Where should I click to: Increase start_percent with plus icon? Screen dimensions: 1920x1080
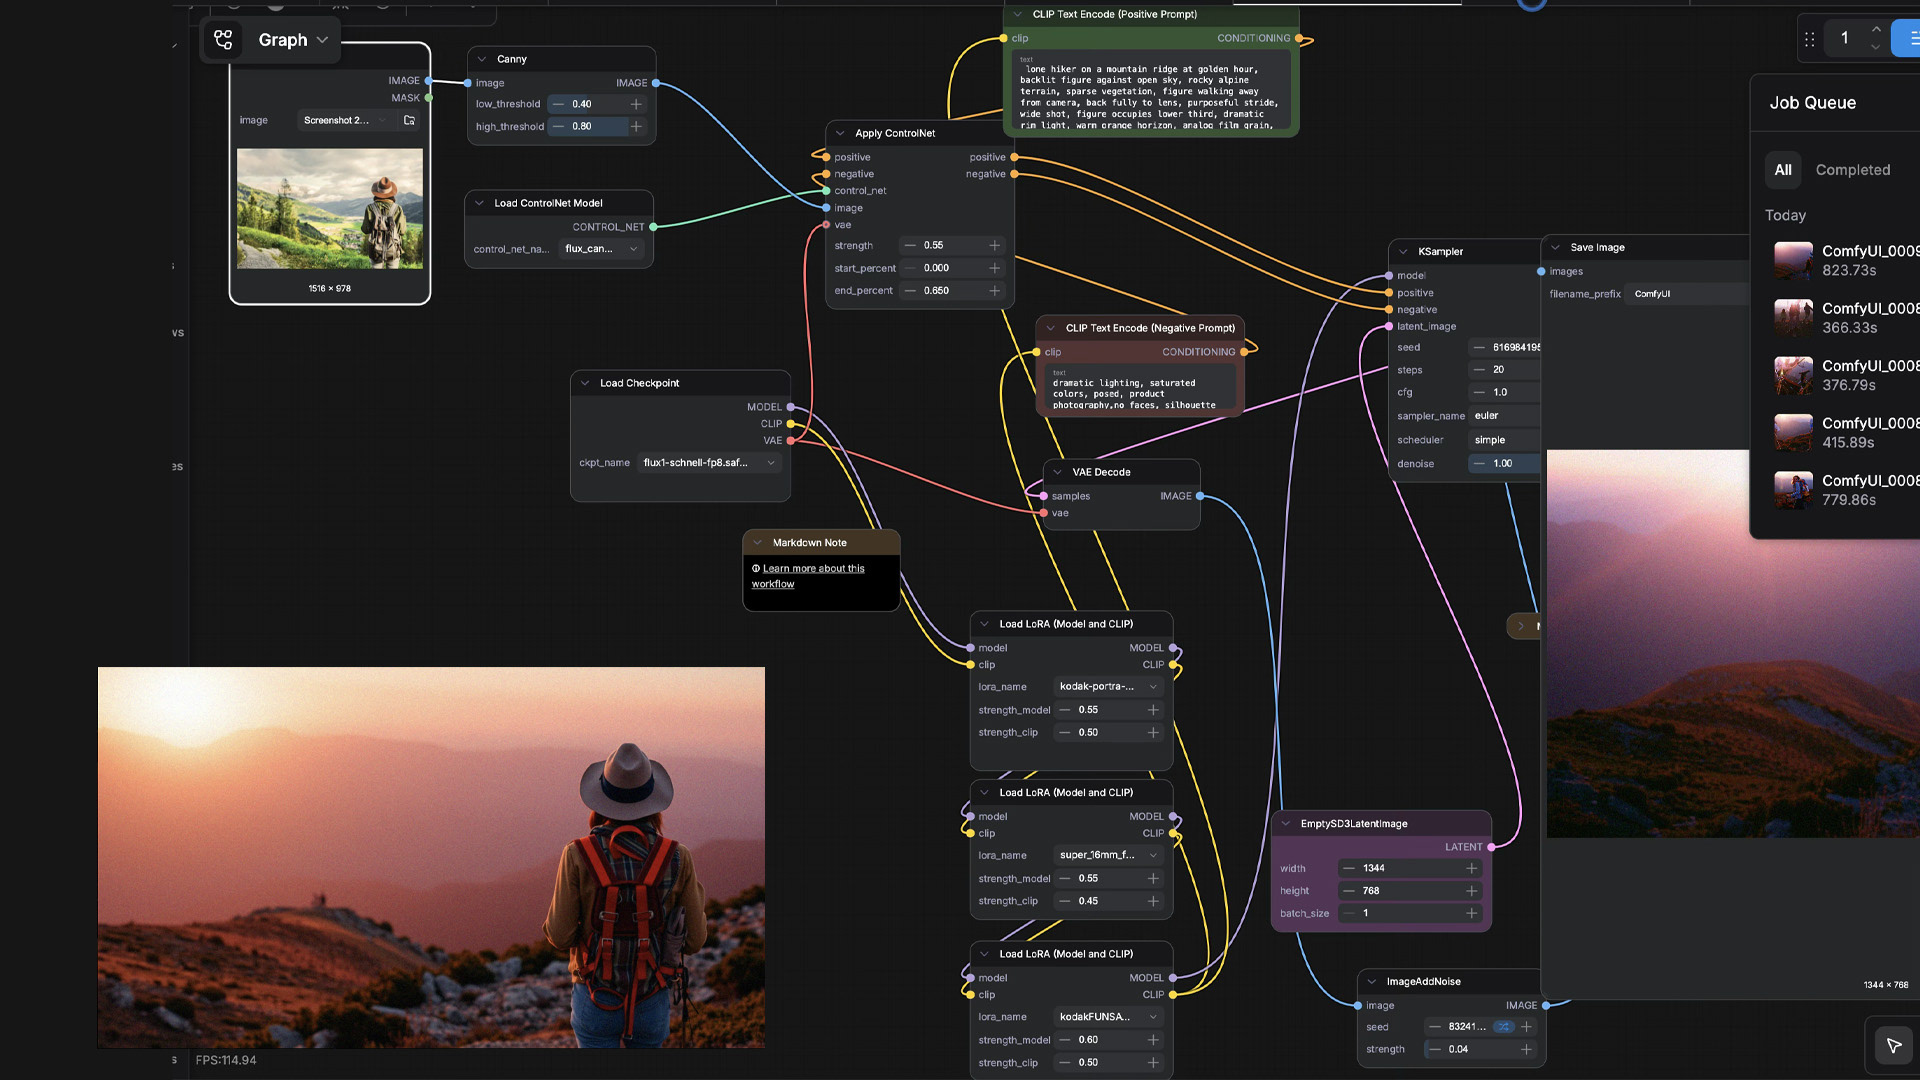994,268
